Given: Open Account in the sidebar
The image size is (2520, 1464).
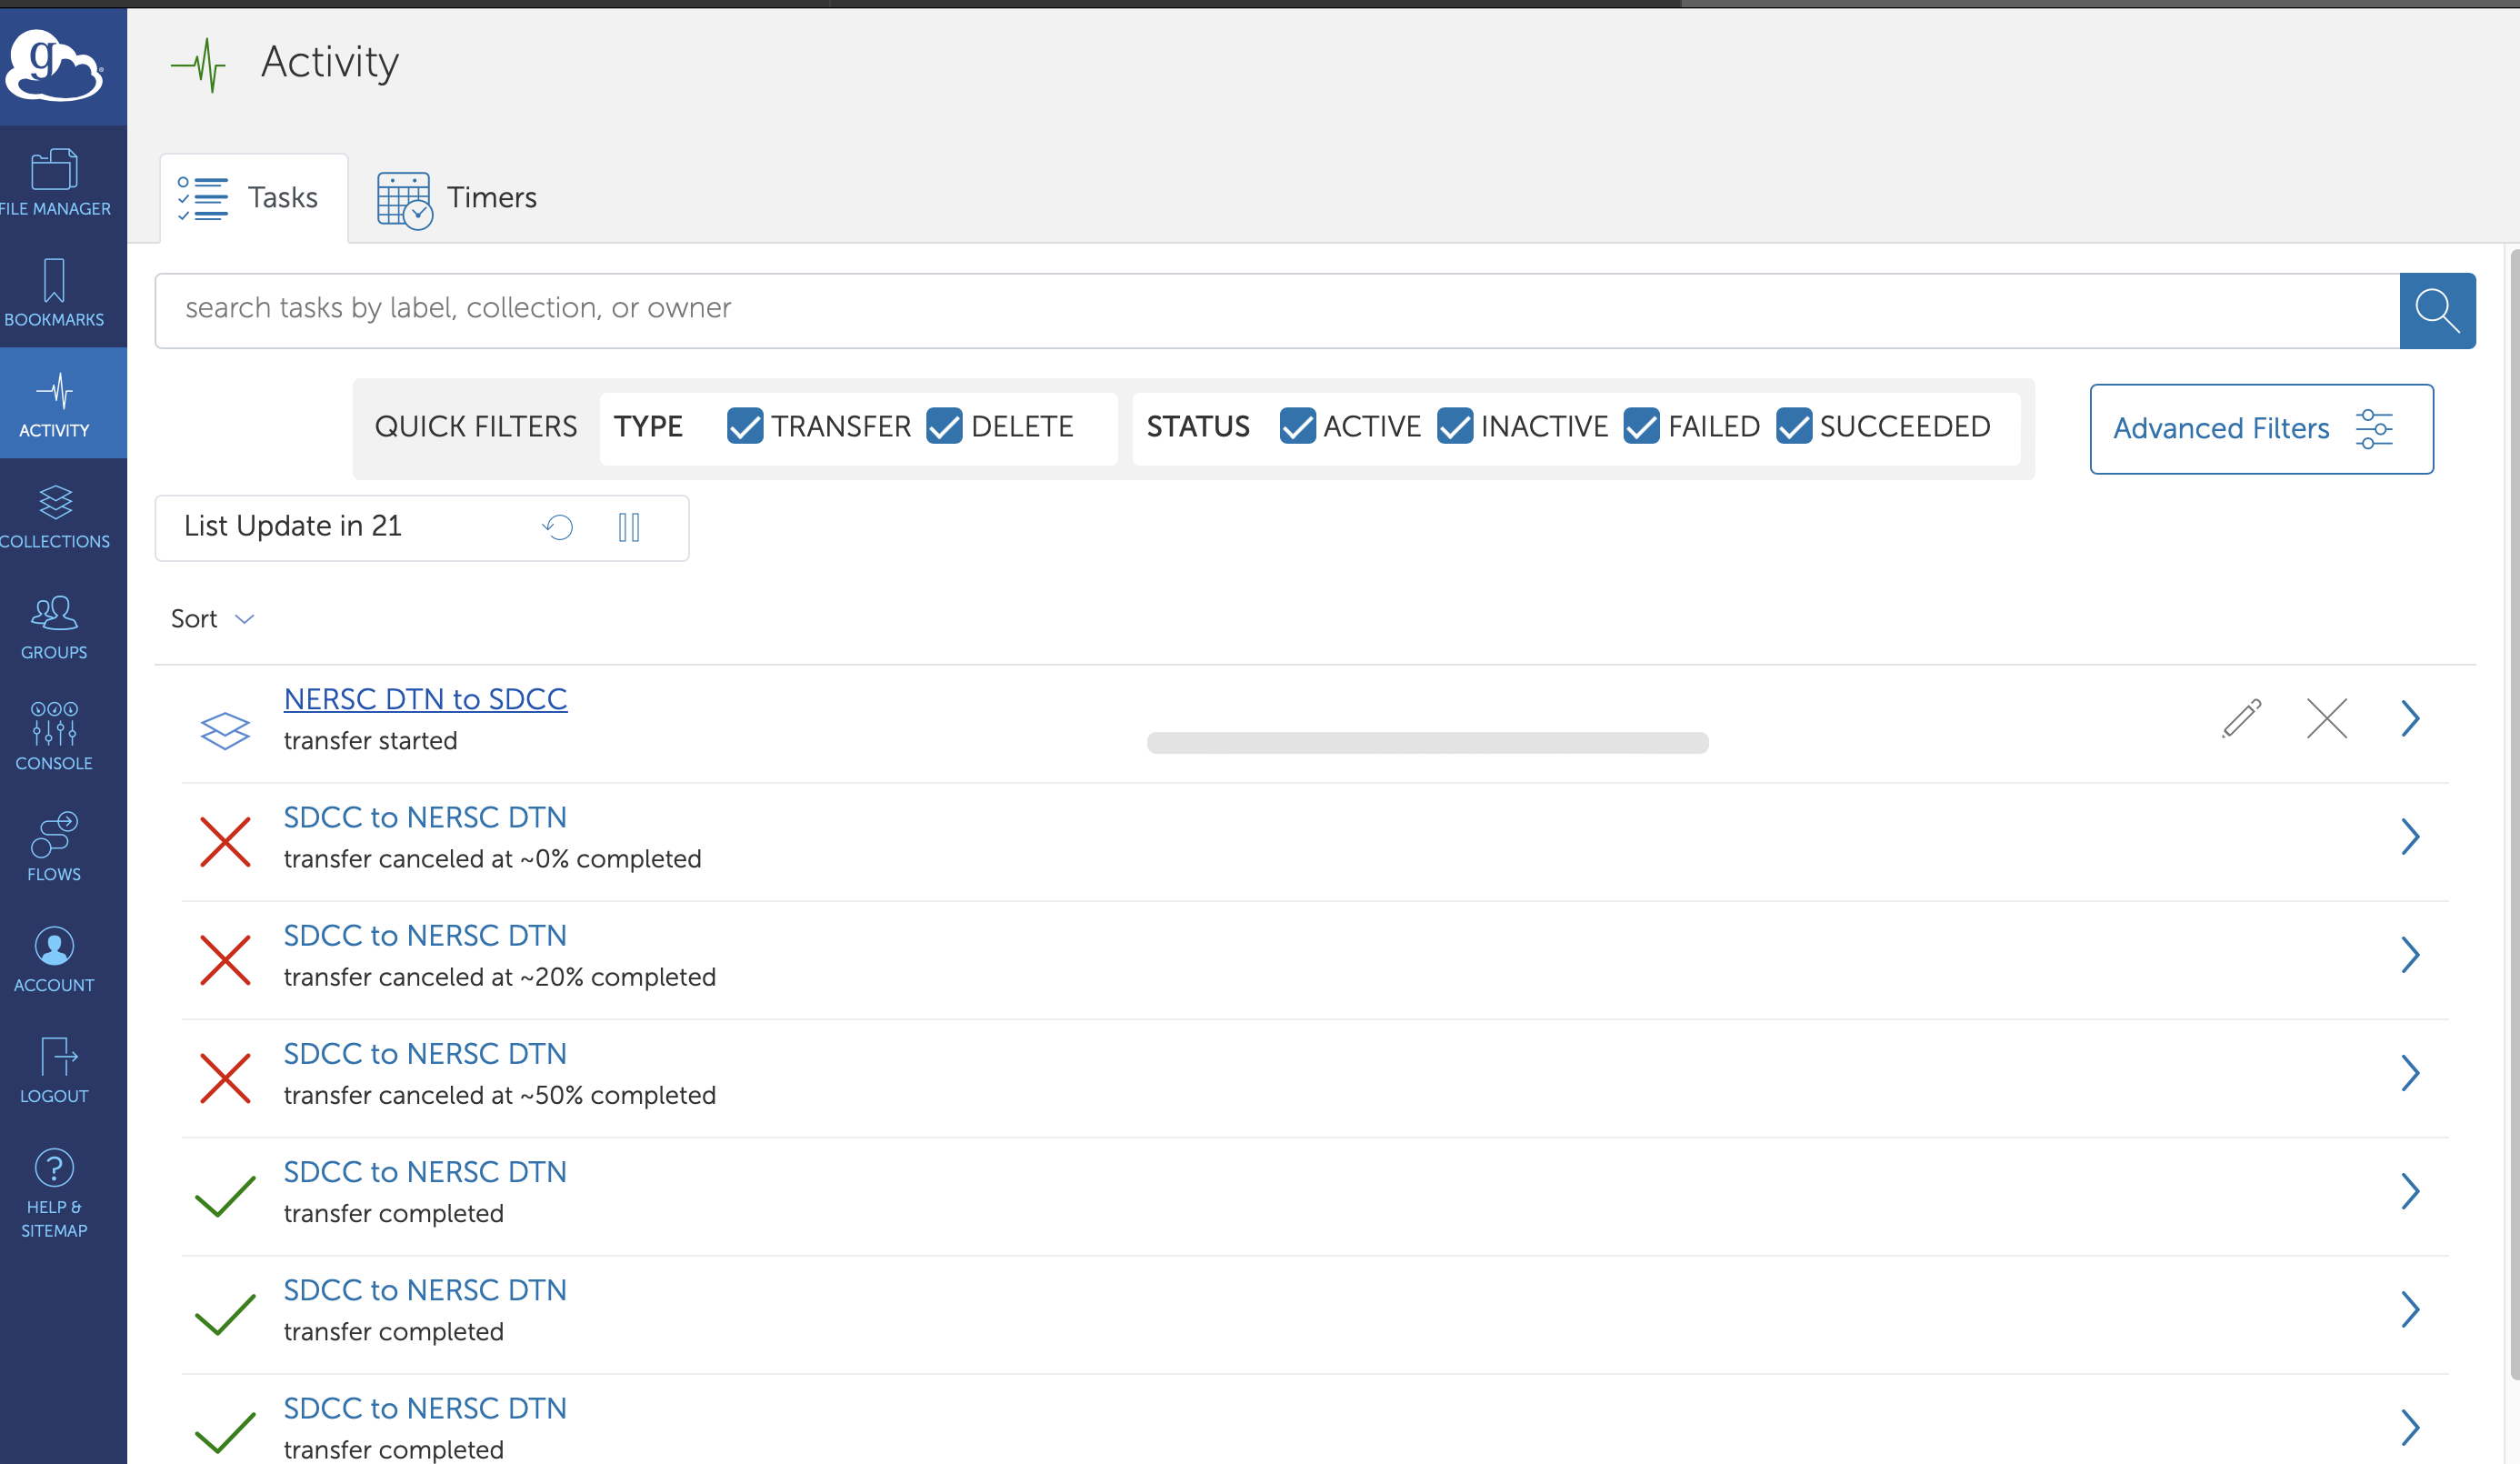Looking at the screenshot, I should pos(55,959).
